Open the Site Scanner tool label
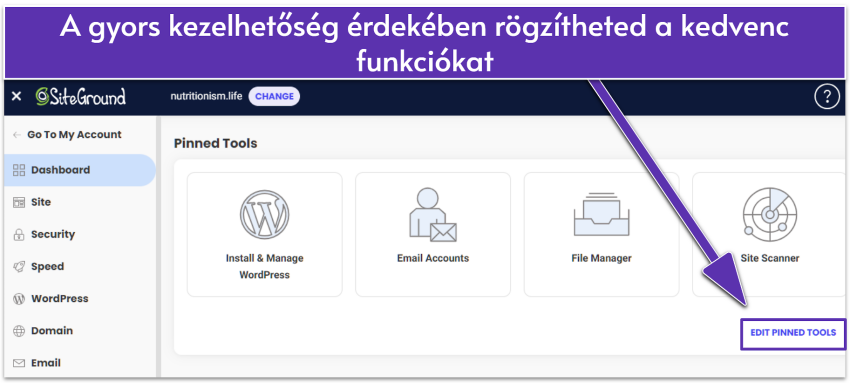 770,258
